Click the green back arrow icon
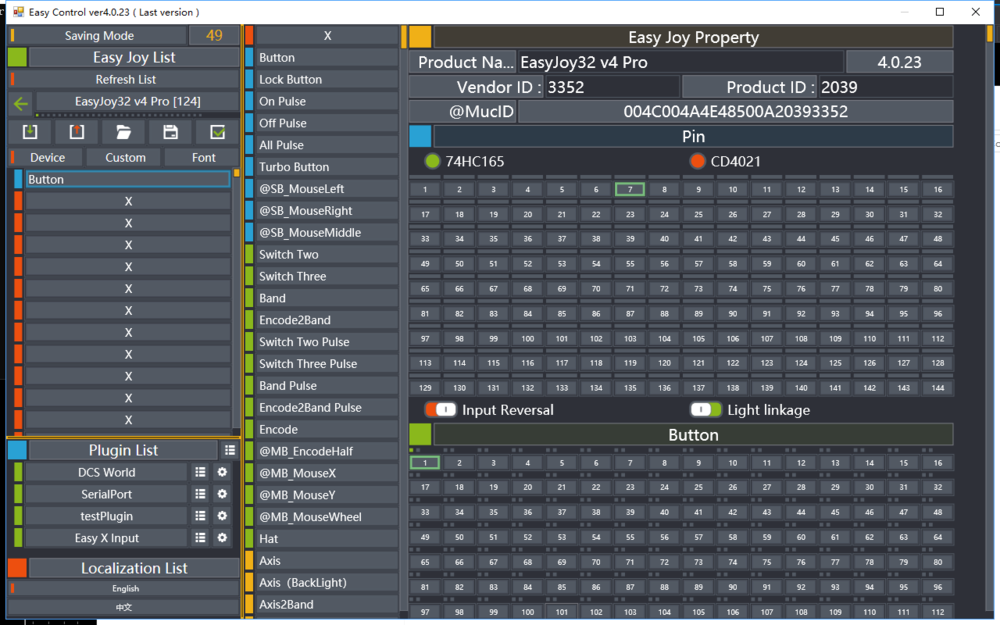 point(20,103)
